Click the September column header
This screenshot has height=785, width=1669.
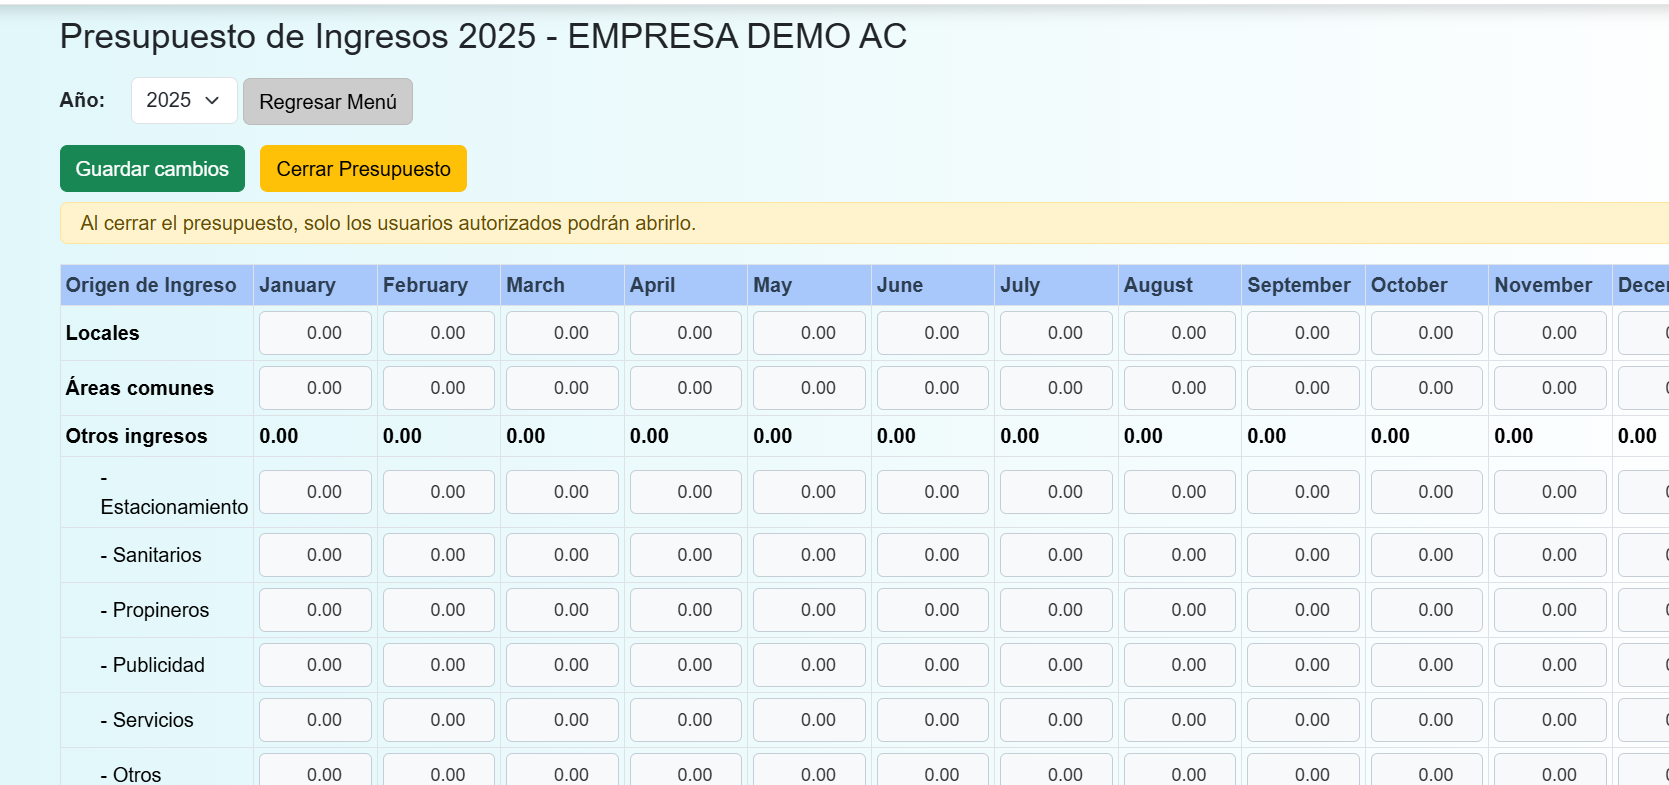[x=1298, y=285]
